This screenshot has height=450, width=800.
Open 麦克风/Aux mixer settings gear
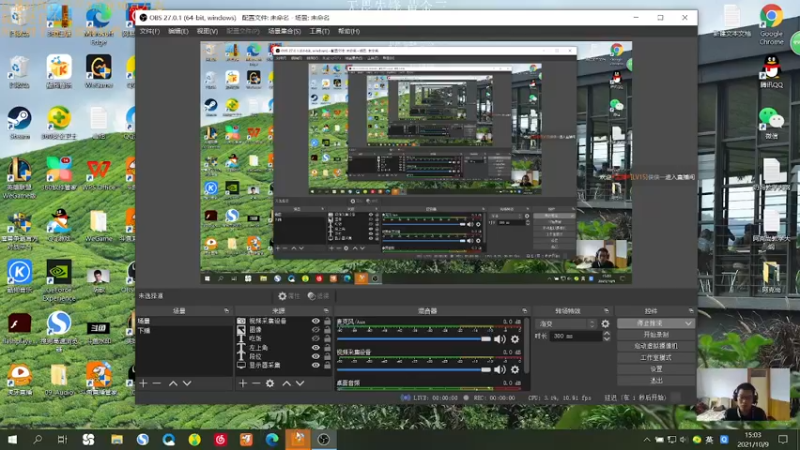coord(515,339)
